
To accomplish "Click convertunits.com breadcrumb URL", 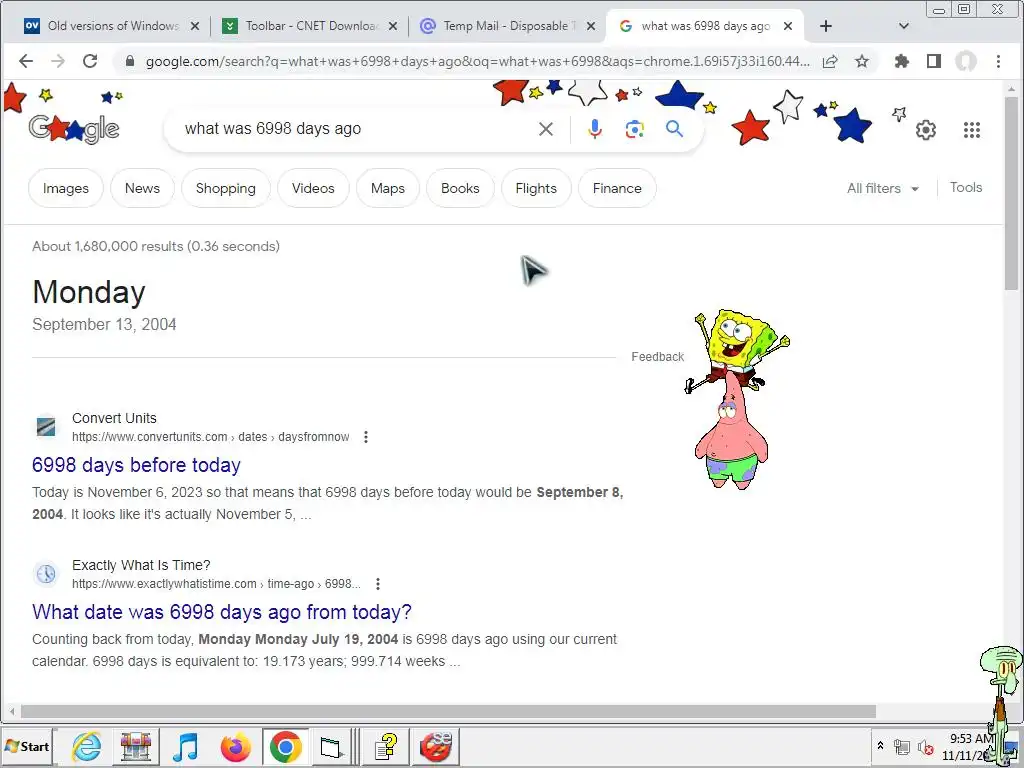I will pyautogui.click(x=210, y=437).
